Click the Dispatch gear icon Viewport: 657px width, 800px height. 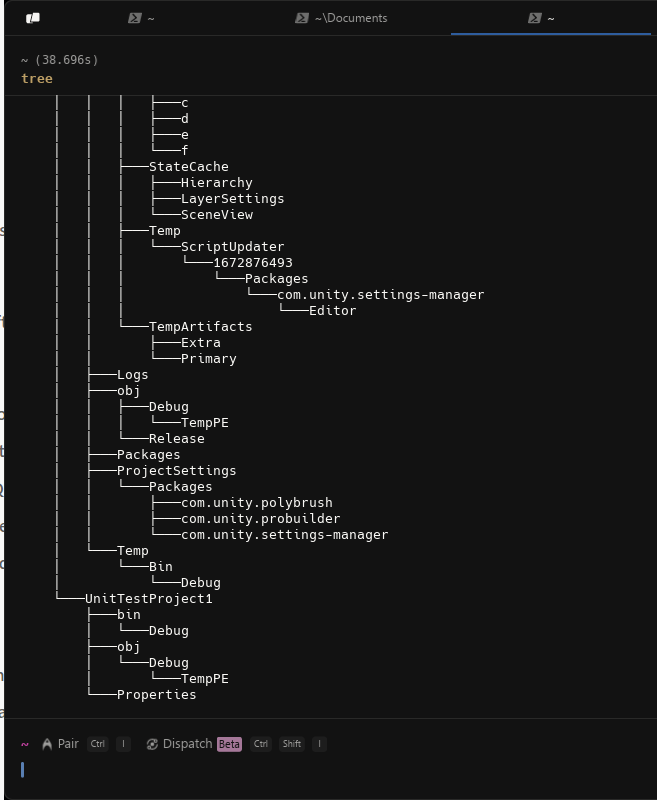pyautogui.click(x=153, y=743)
